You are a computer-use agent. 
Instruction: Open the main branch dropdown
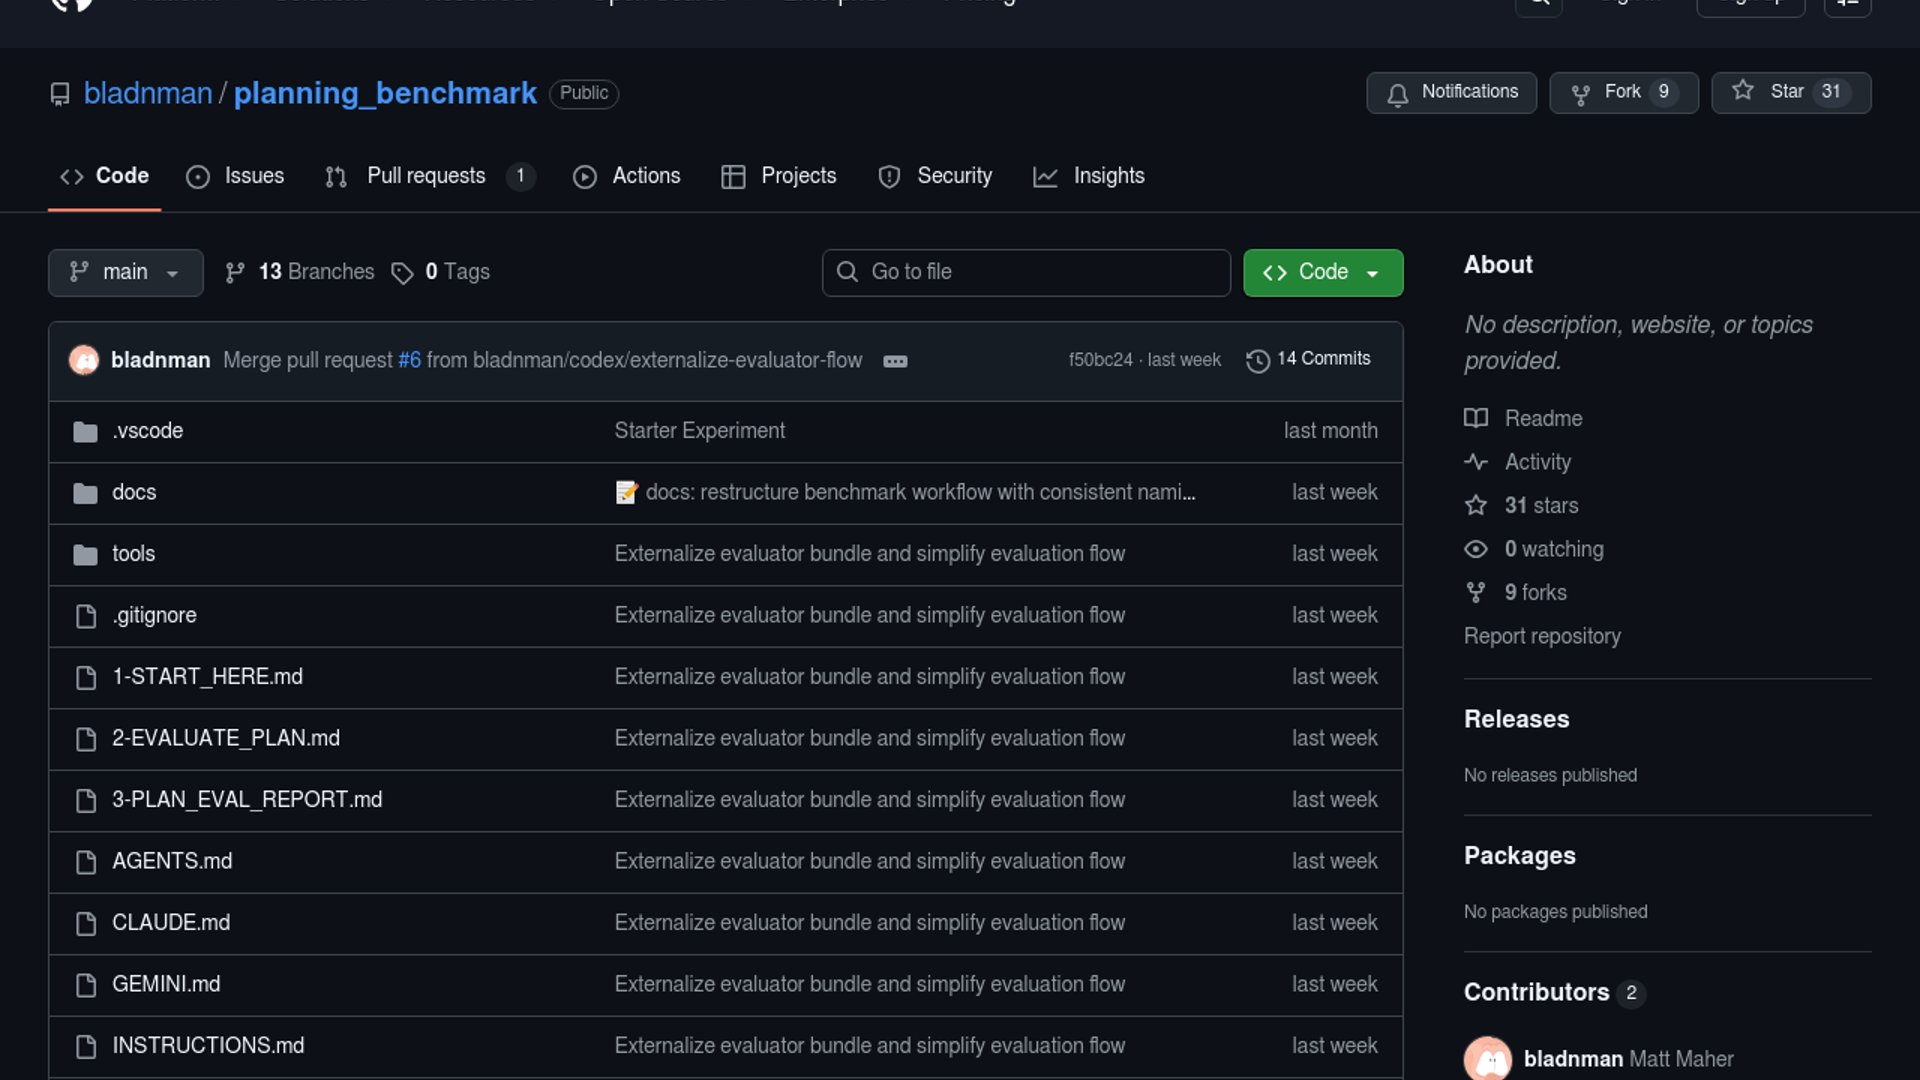tap(125, 272)
